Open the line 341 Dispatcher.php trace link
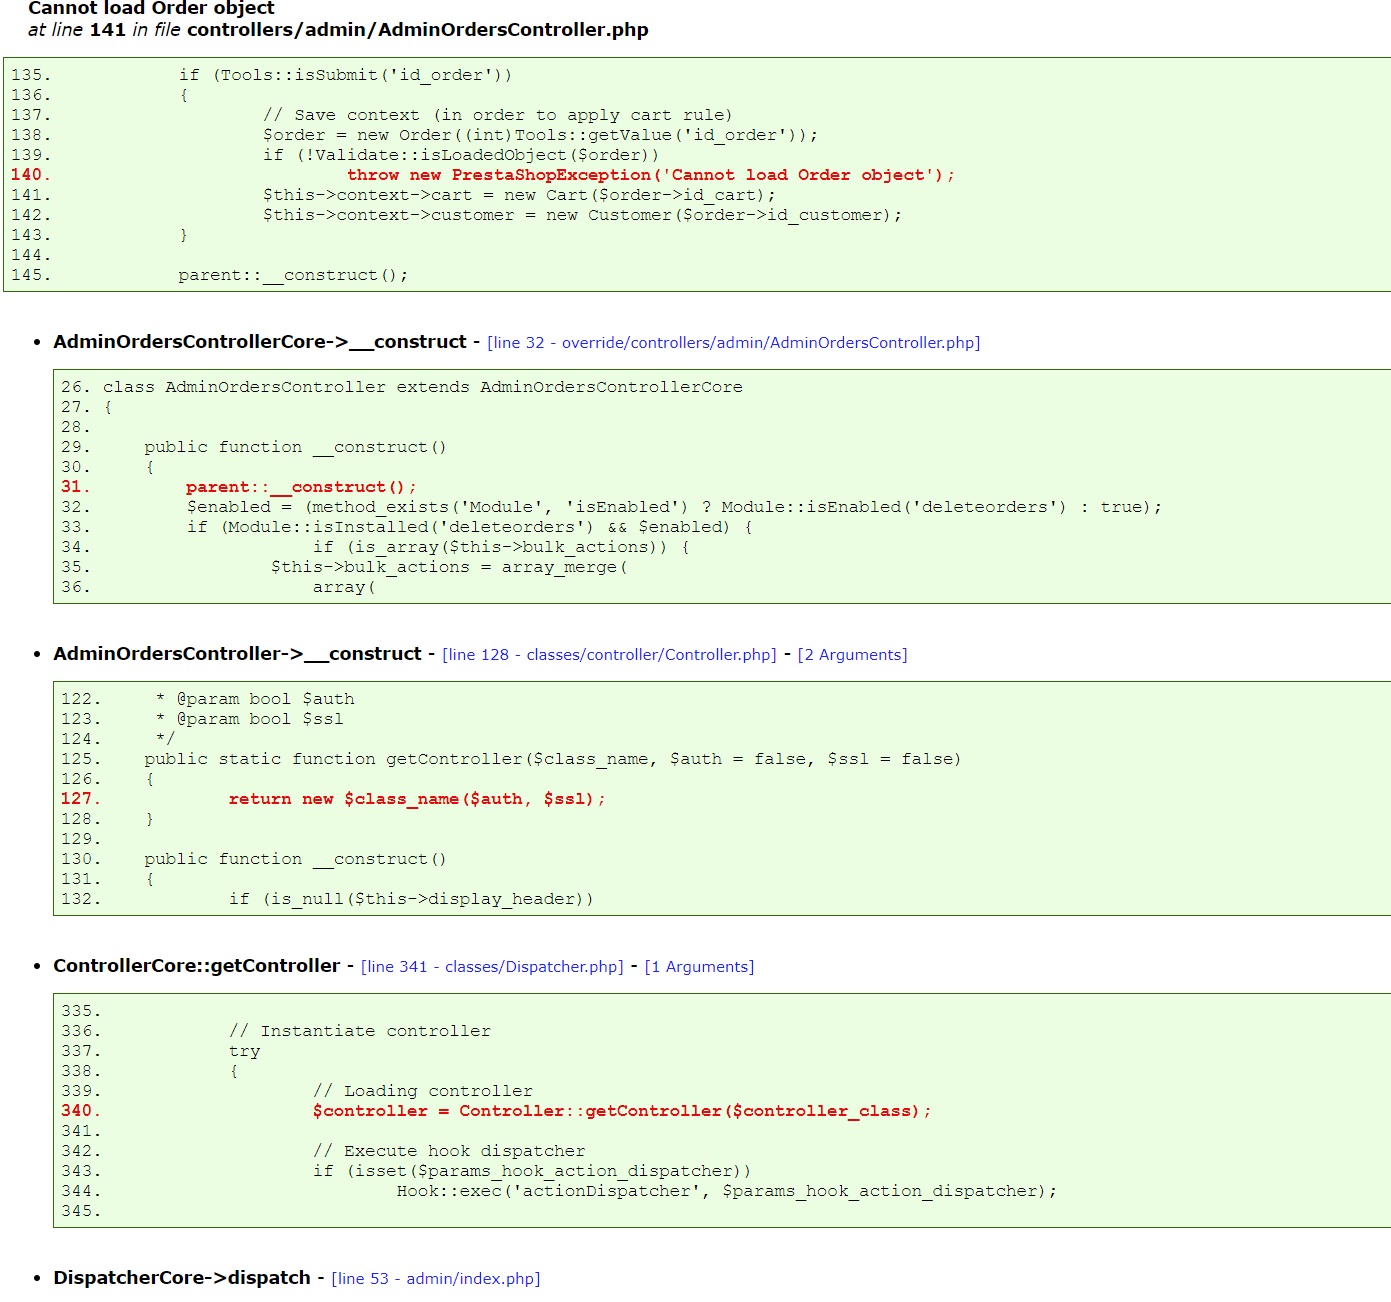Viewport: 1391px width, 1302px height. [x=492, y=967]
